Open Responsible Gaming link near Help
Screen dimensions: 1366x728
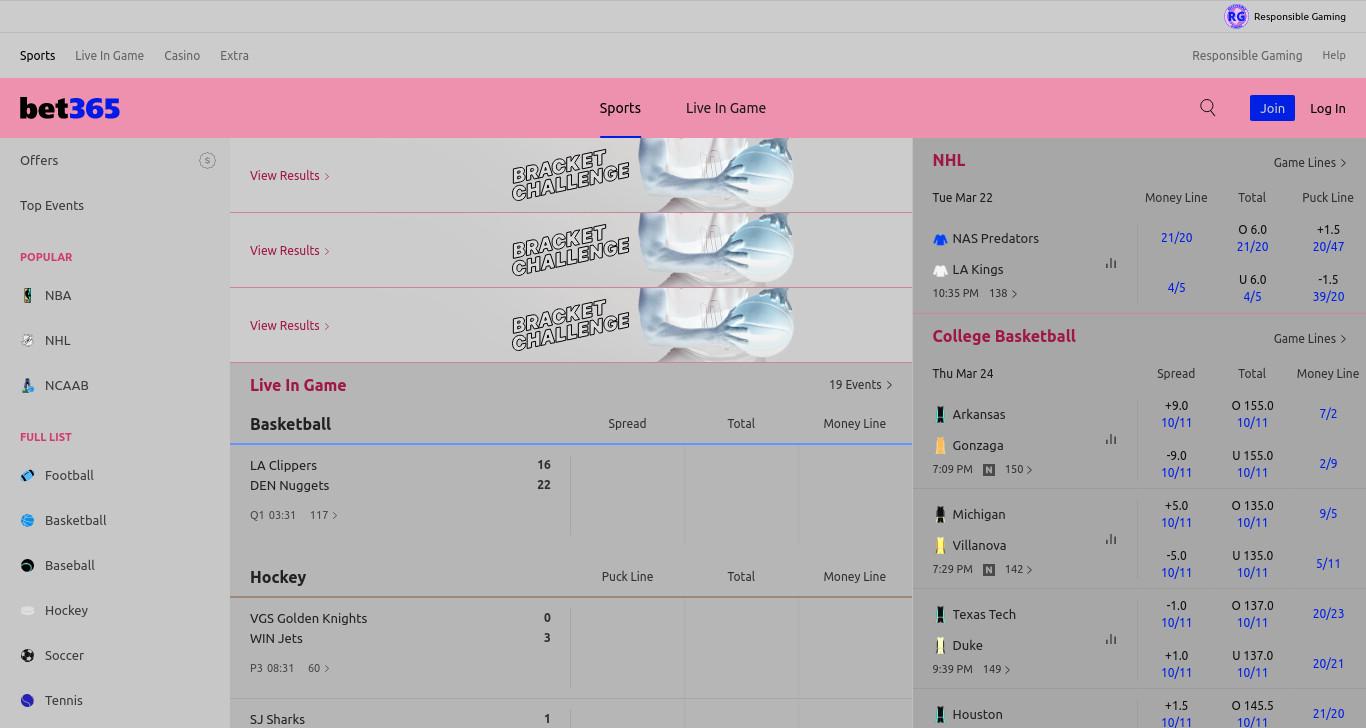click(x=1247, y=56)
